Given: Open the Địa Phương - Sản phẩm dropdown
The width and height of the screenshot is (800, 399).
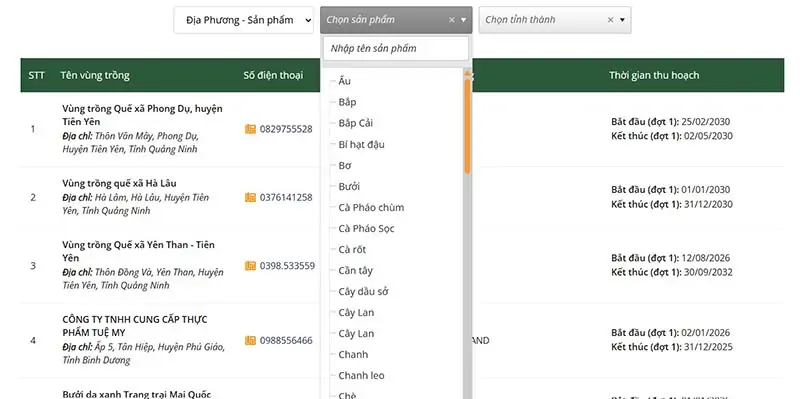Looking at the screenshot, I should pyautogui.click(x=243, y=20).
